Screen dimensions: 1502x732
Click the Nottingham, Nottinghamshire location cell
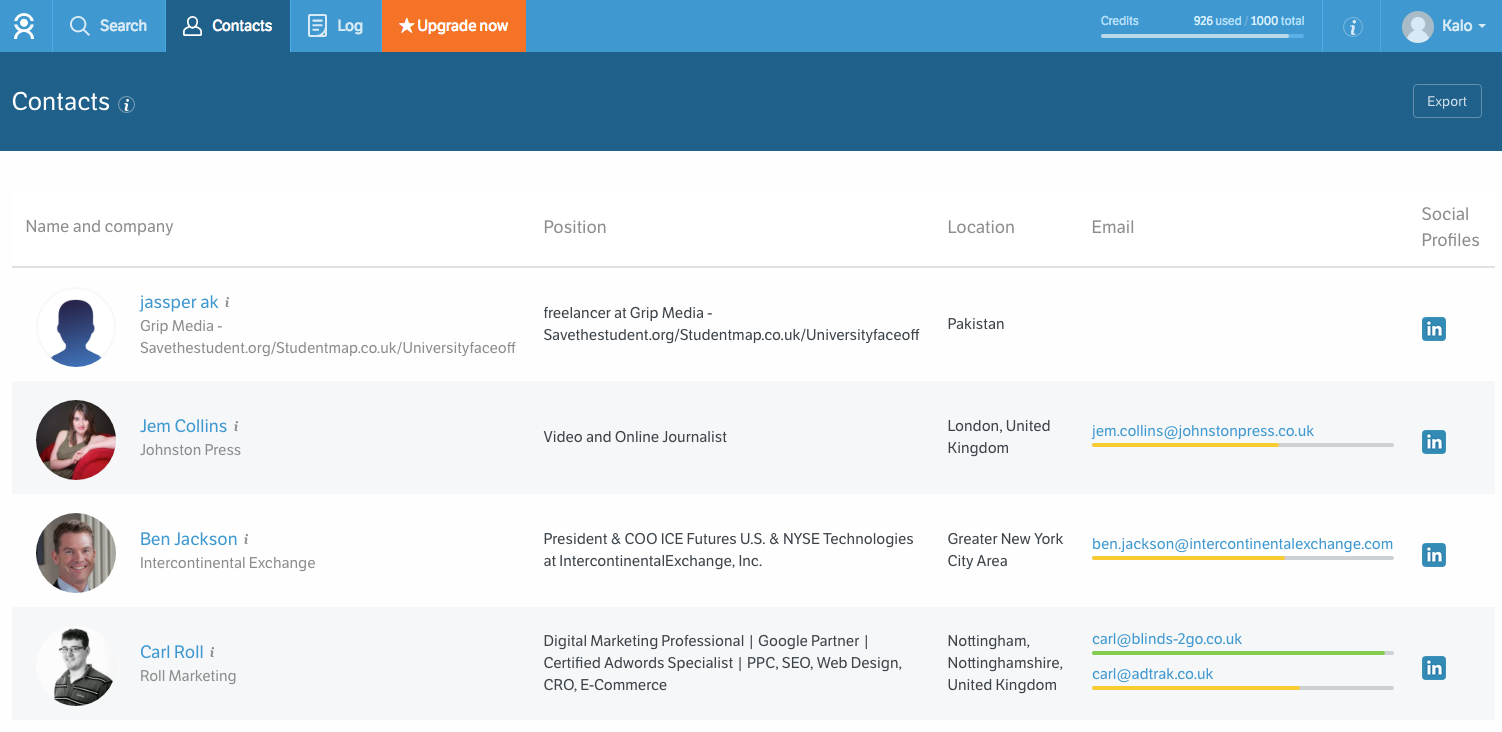pyautogui.click(x=1005, y=663)
